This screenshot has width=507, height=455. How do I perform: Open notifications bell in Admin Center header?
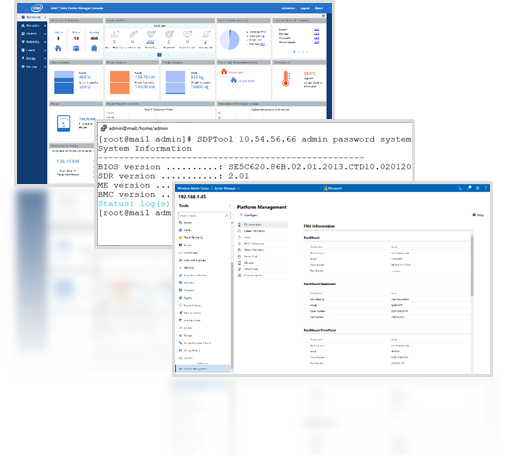469,188
